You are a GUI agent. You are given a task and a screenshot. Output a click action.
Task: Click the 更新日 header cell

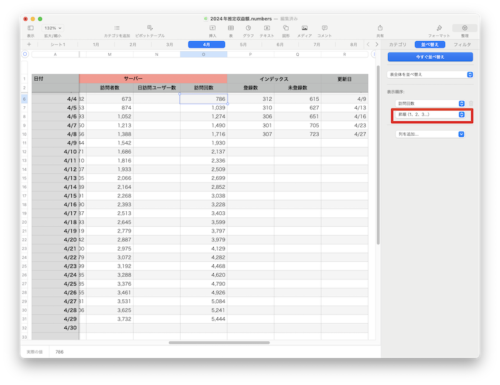tap(345, 79)
